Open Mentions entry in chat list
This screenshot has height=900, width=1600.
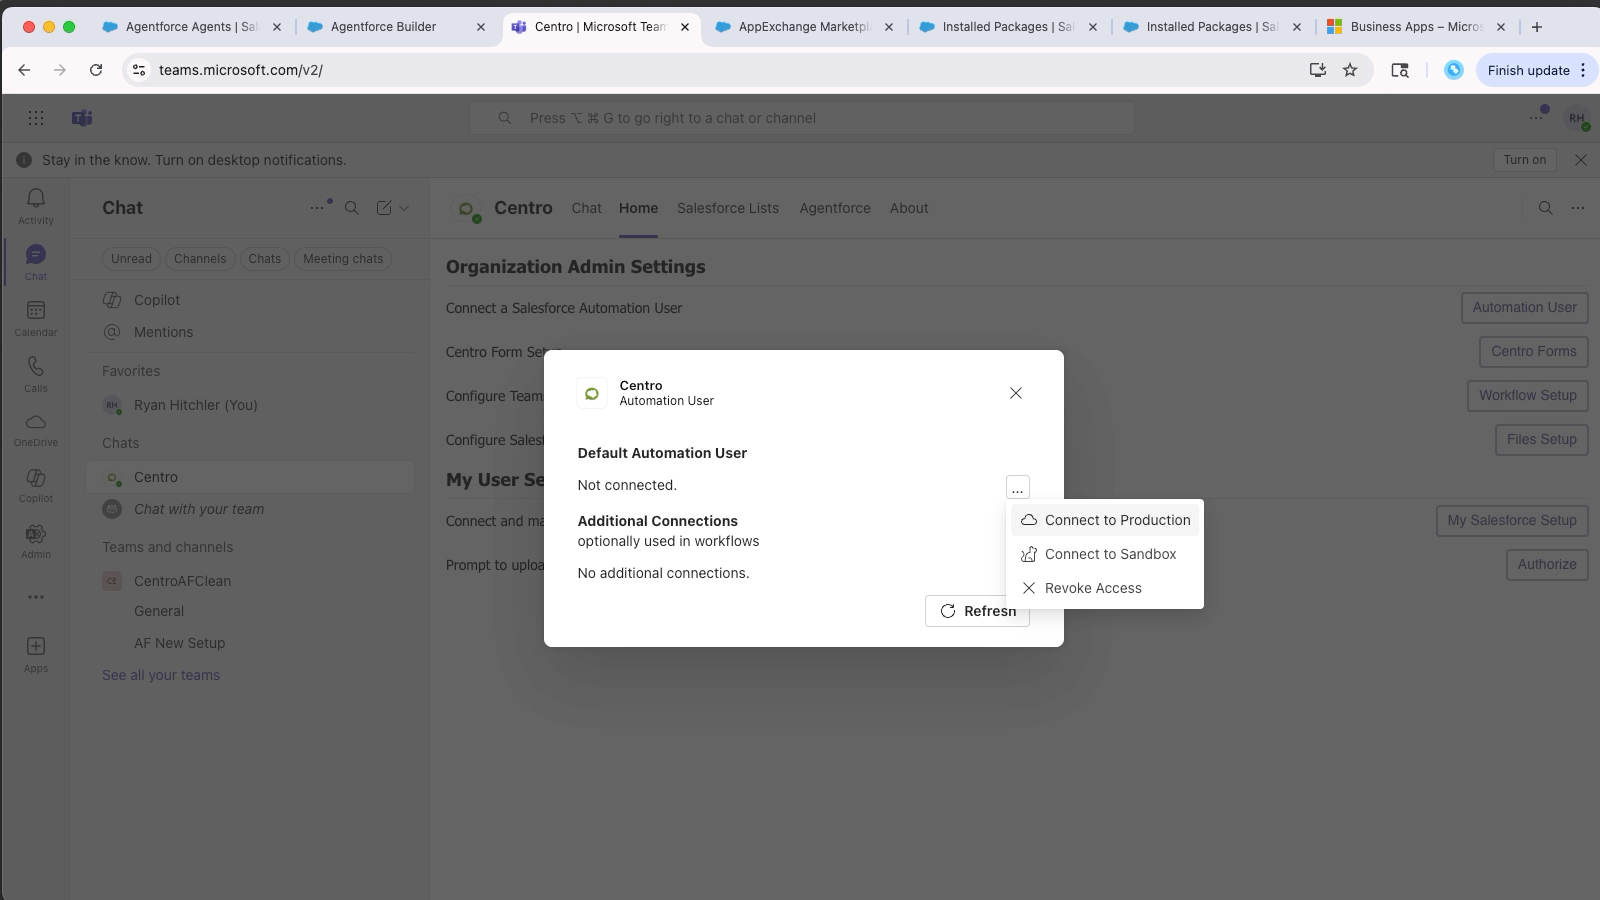tap(250, 332)
